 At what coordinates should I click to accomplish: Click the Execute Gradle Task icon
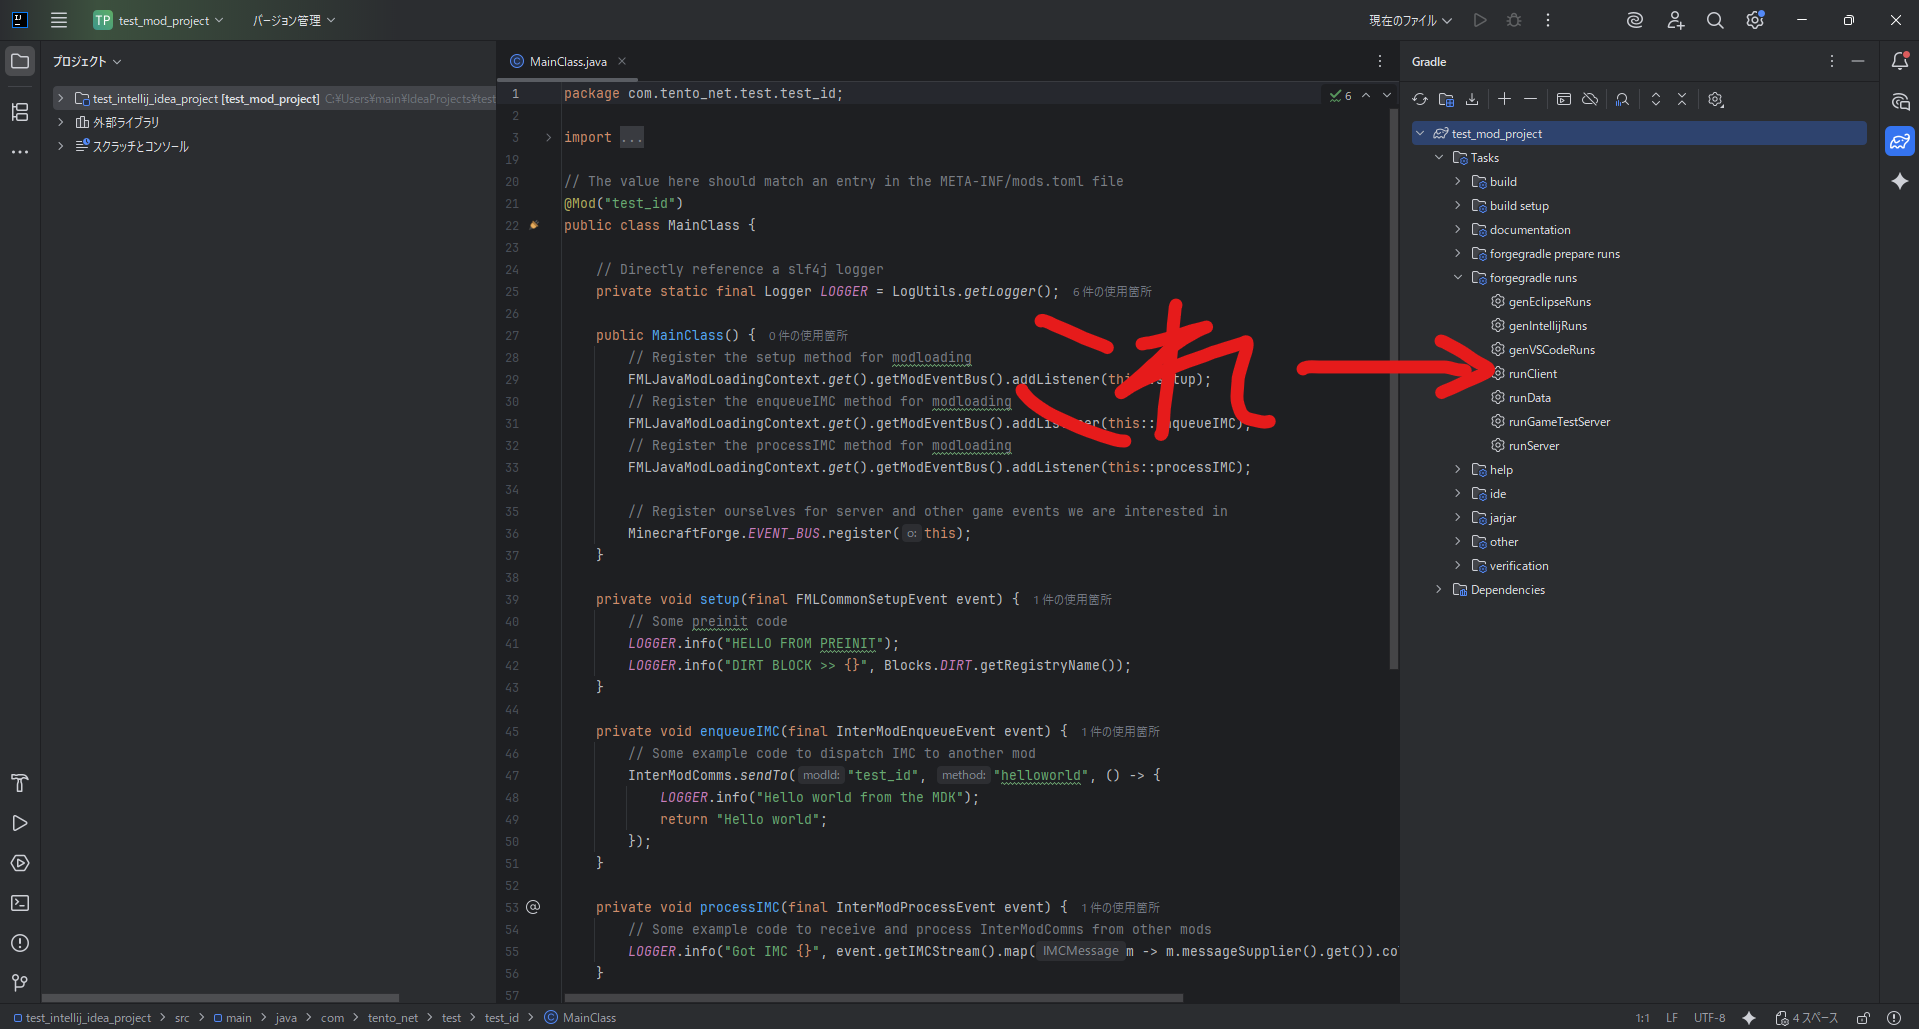coord(1564,99)
